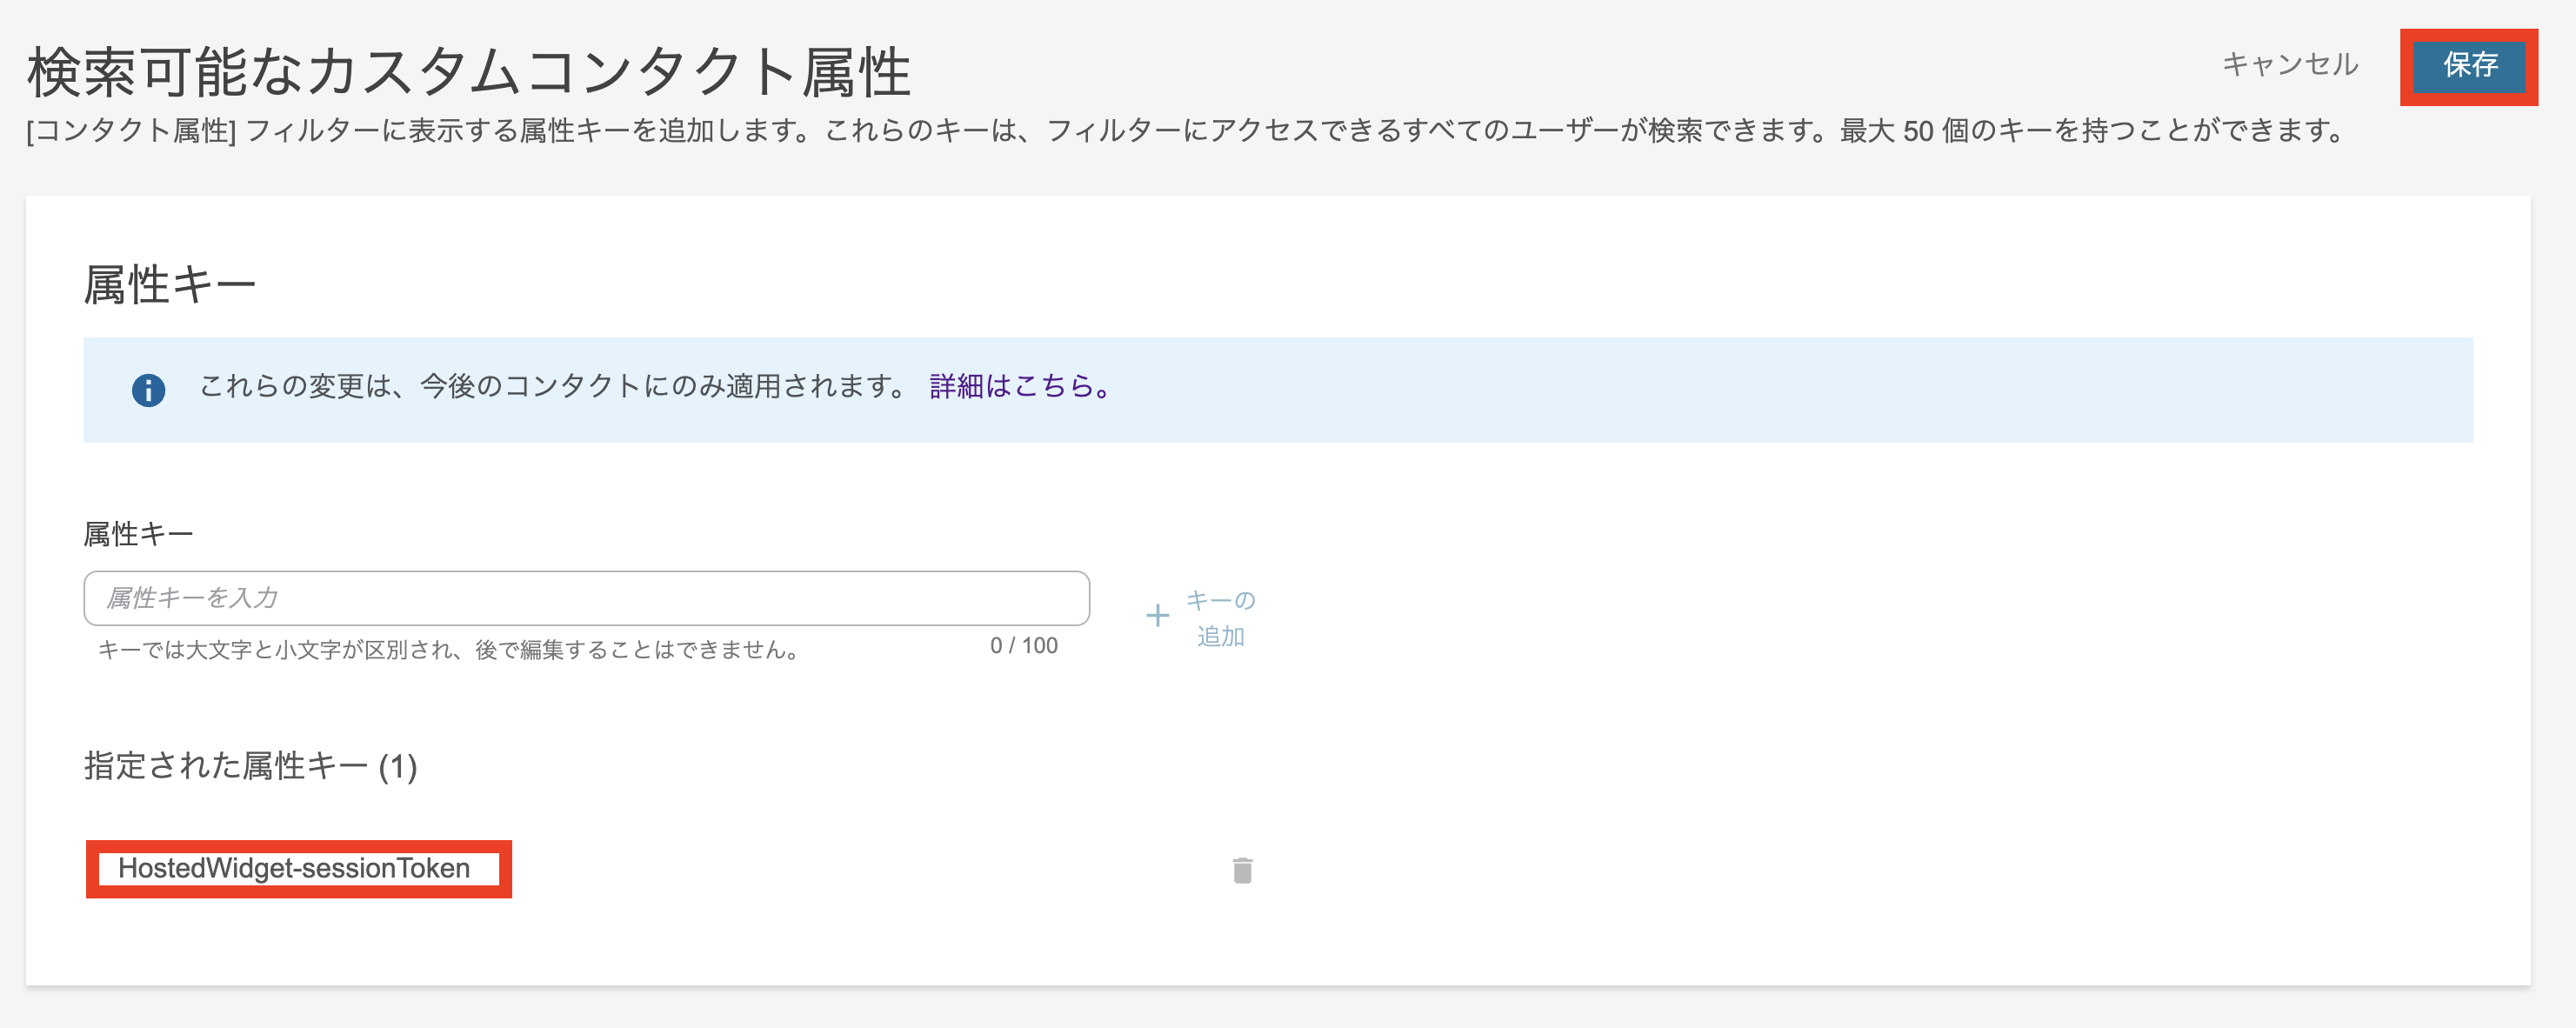Click the 0 / 100 character counter
The height and width of the screenshot is (1028, 2576).
pyautogui.click(x=1023, y=646)
